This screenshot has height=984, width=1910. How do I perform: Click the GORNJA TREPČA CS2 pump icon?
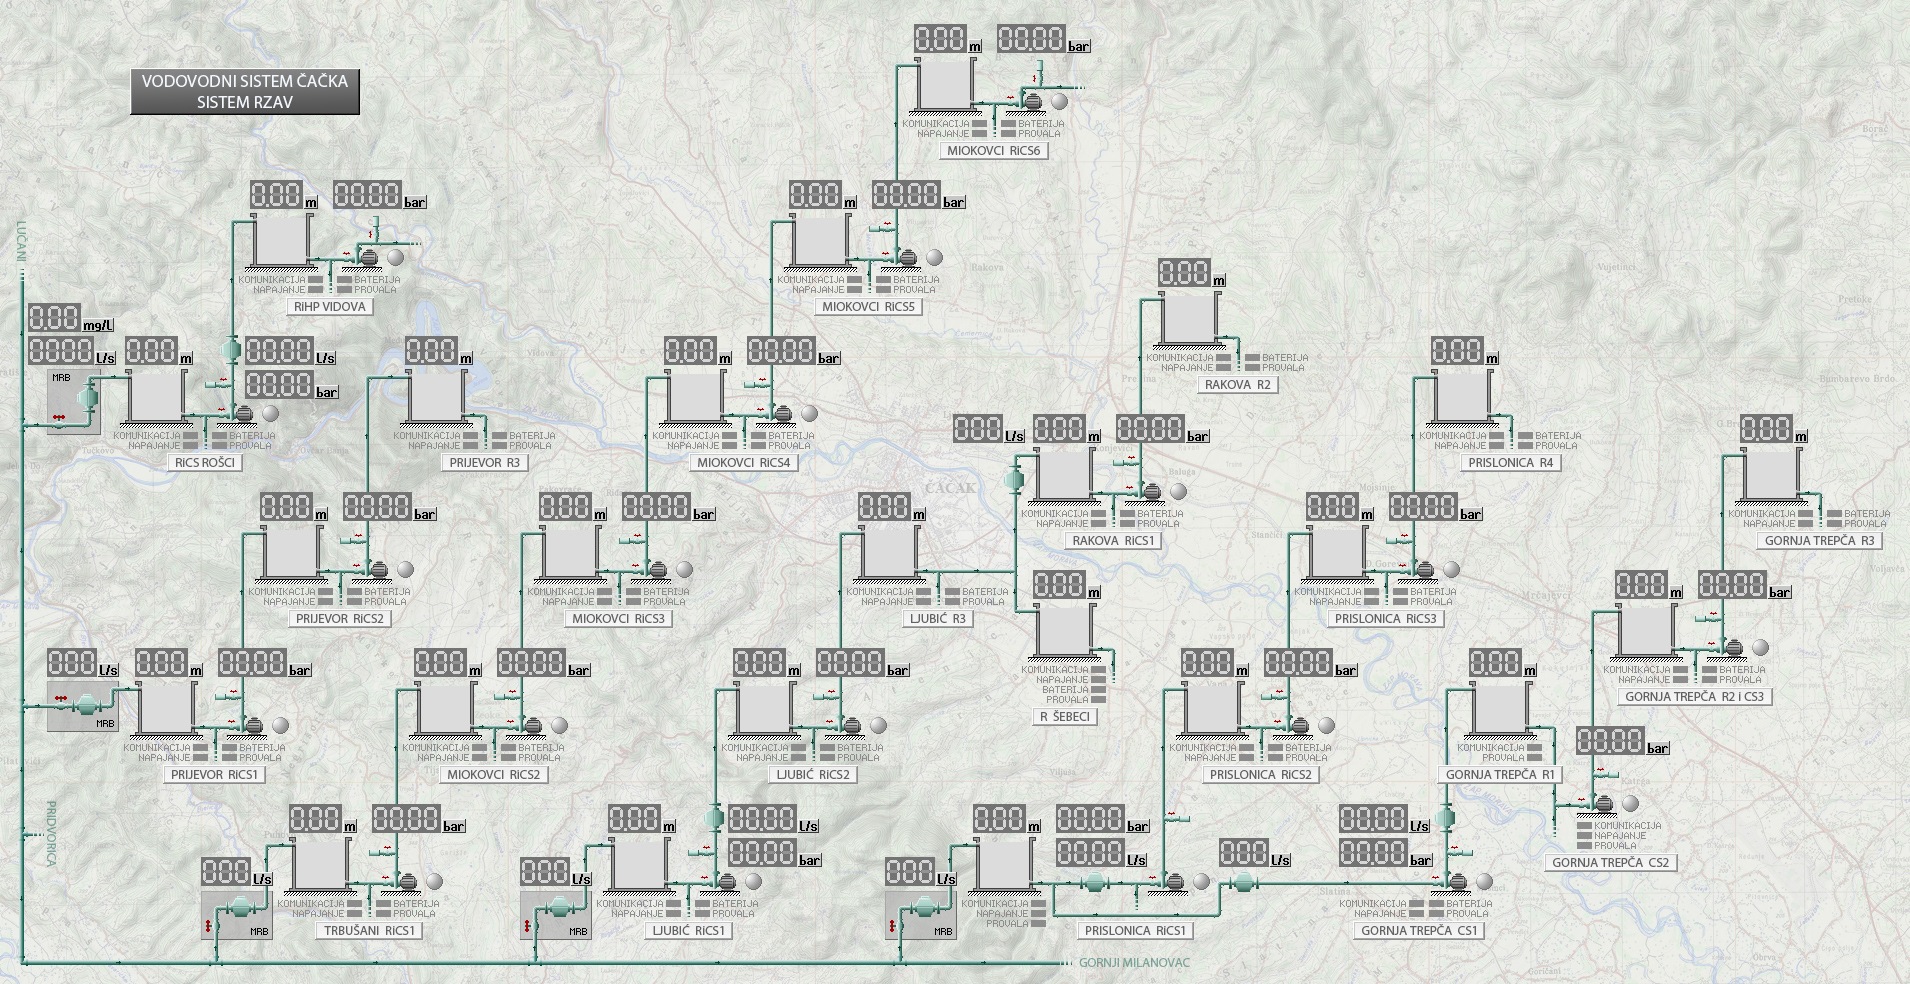tap(1603, 803)
